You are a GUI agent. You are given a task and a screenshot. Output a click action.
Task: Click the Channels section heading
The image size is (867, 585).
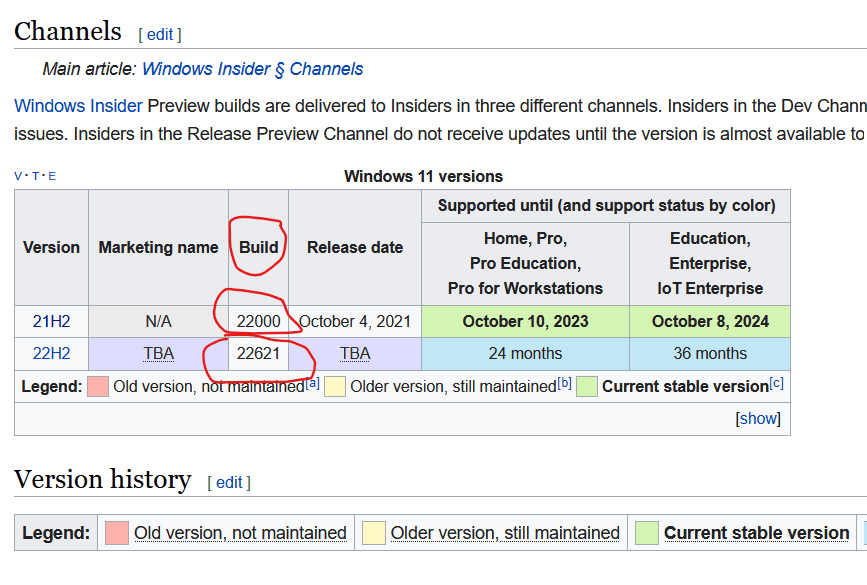(x=67, y=31)
